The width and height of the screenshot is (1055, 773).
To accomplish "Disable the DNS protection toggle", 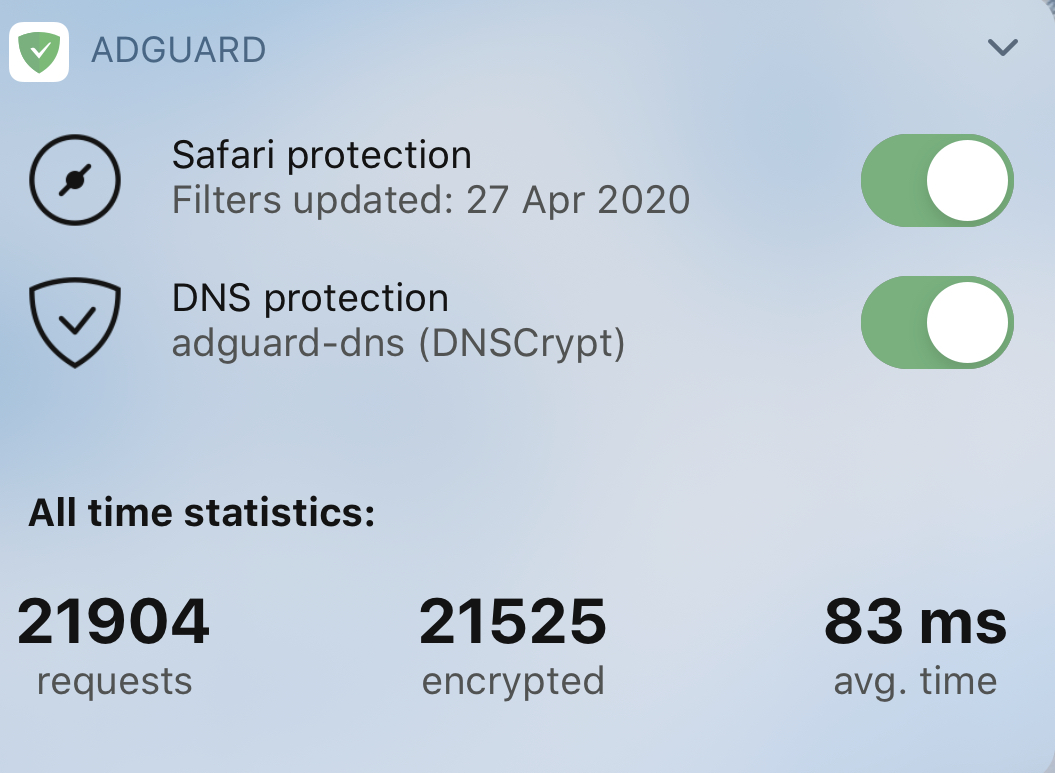I will (937, 324).
